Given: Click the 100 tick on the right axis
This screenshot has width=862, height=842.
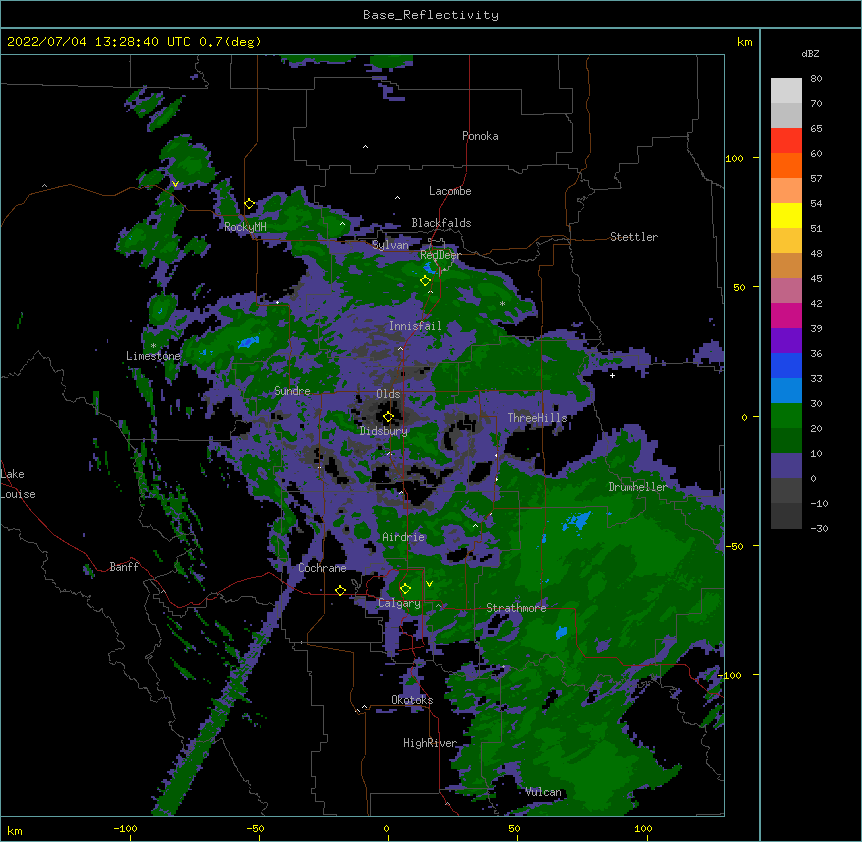Looking at the screenshot, I should (x=735, y=158).
